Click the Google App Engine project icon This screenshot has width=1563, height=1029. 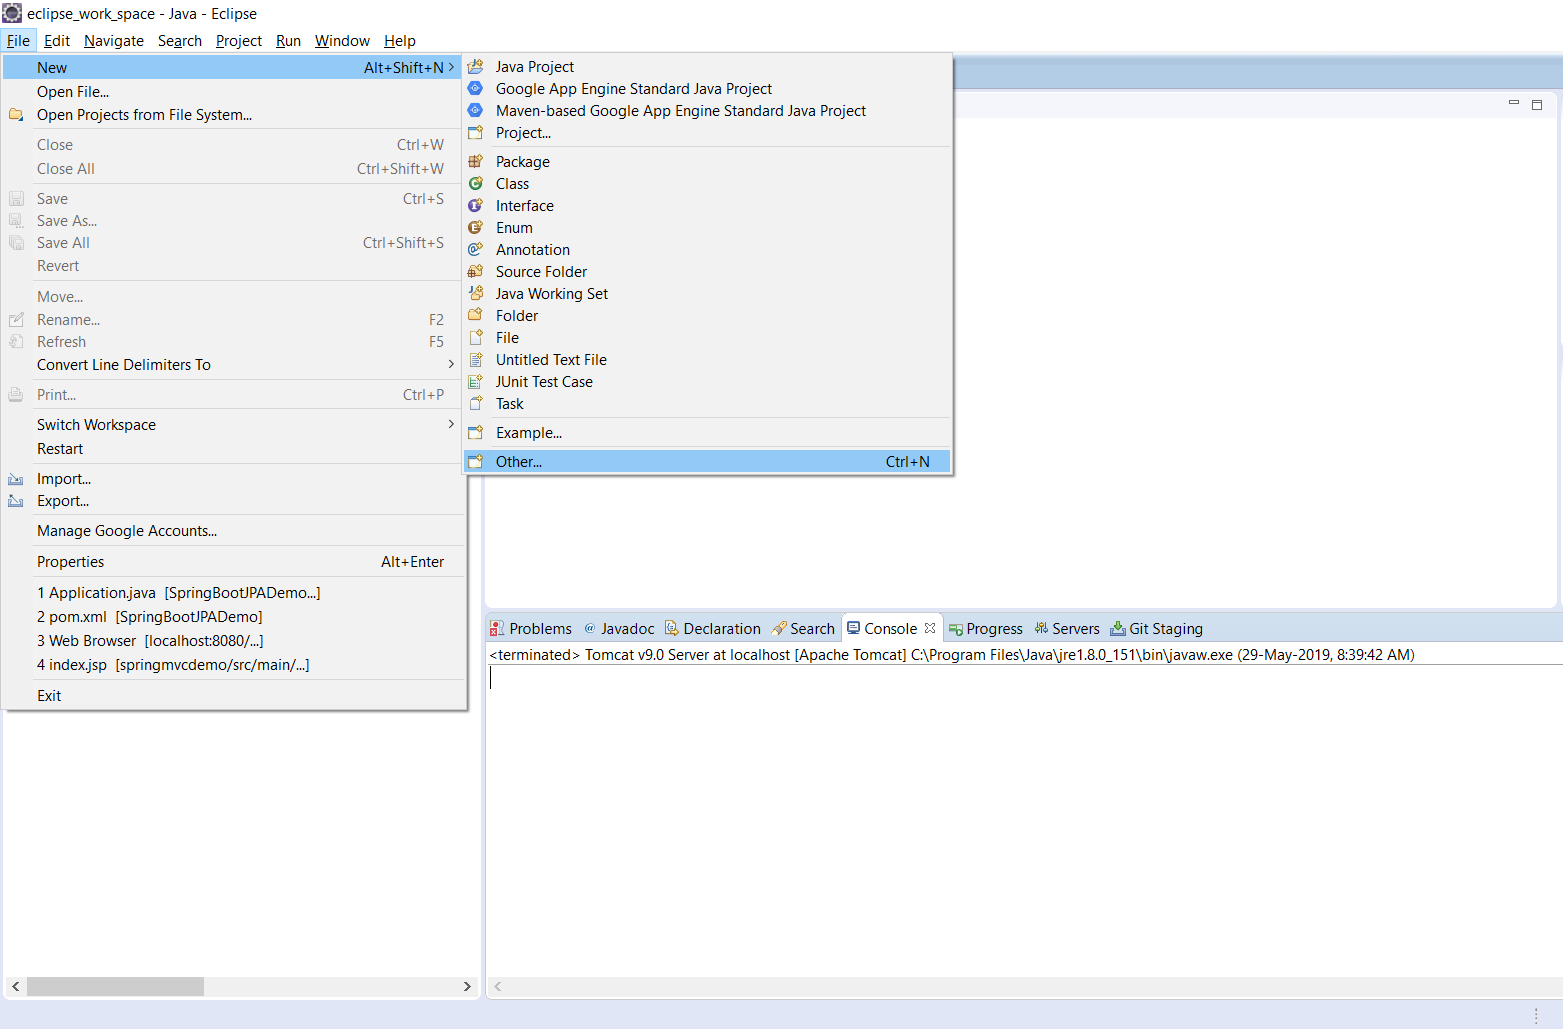pyautogui.click(x=476, y=89)
